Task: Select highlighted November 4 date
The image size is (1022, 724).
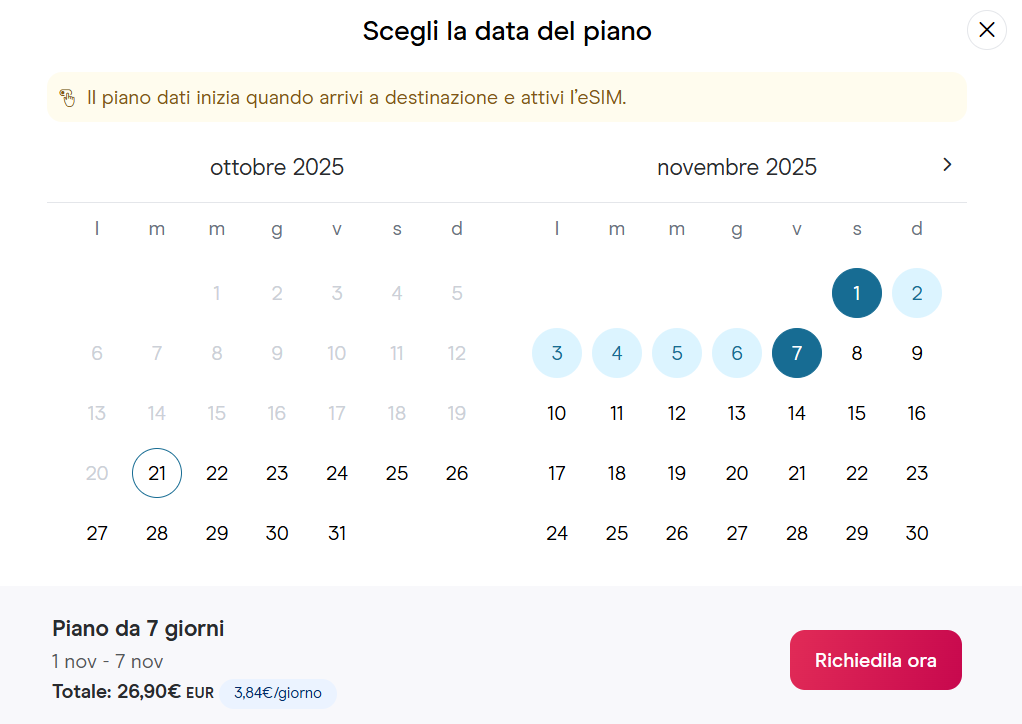Action: point(617,353)
